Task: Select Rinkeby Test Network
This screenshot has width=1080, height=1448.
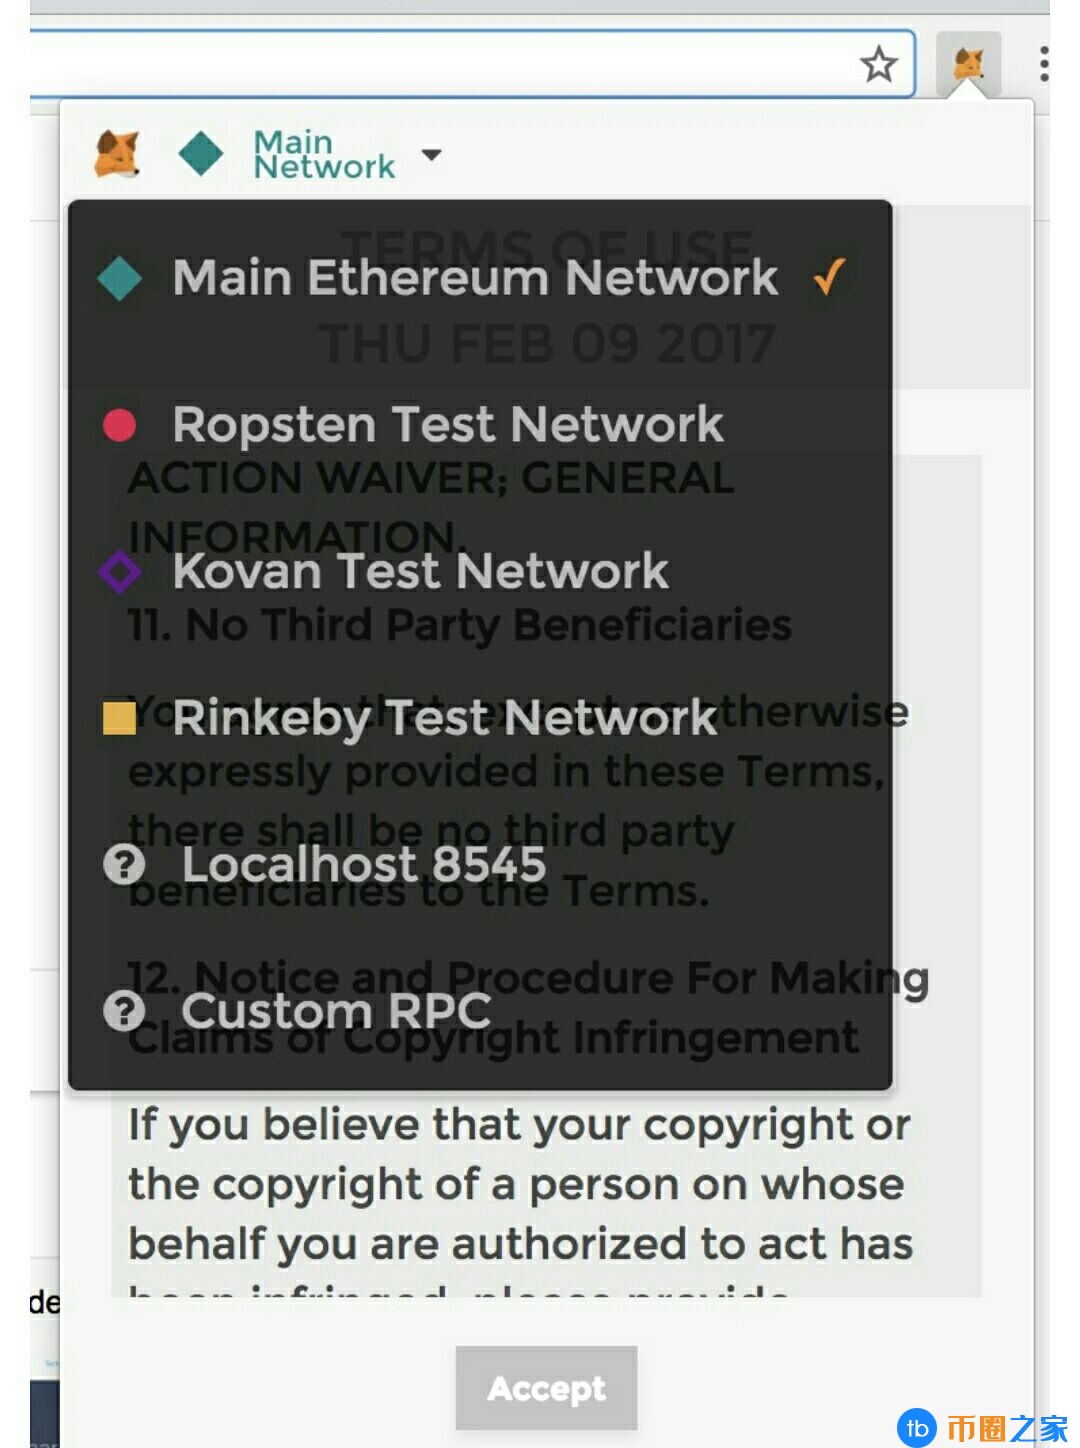Action: (445, 718)
